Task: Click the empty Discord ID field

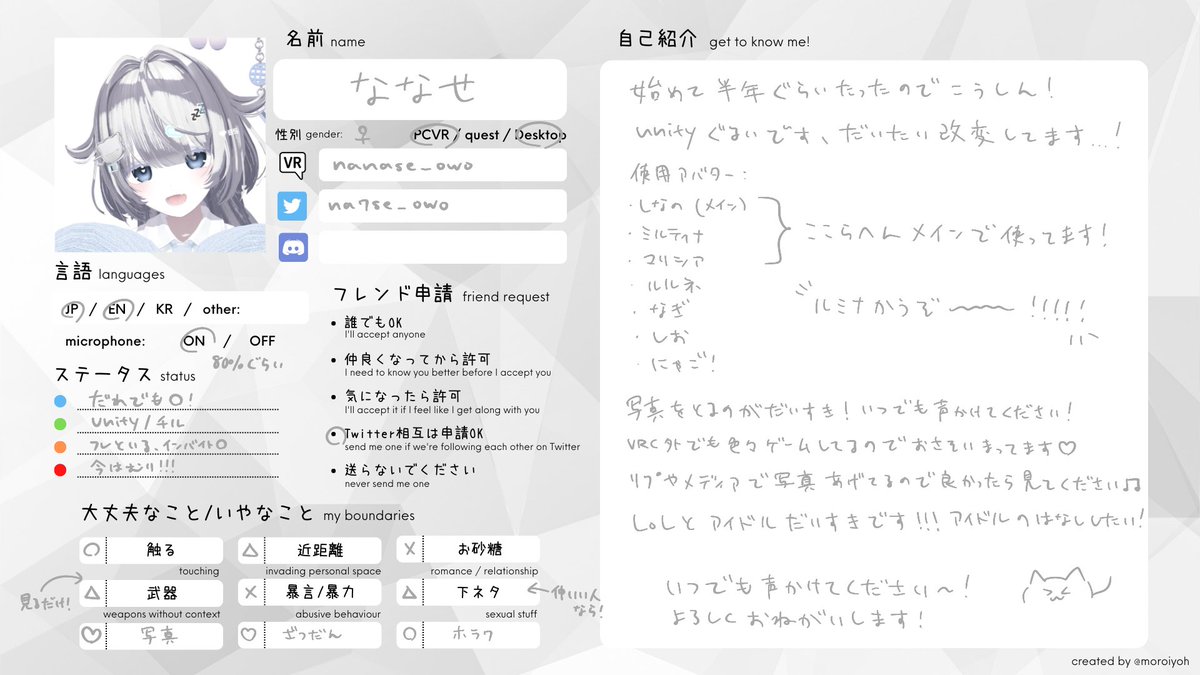Action: 443,247
